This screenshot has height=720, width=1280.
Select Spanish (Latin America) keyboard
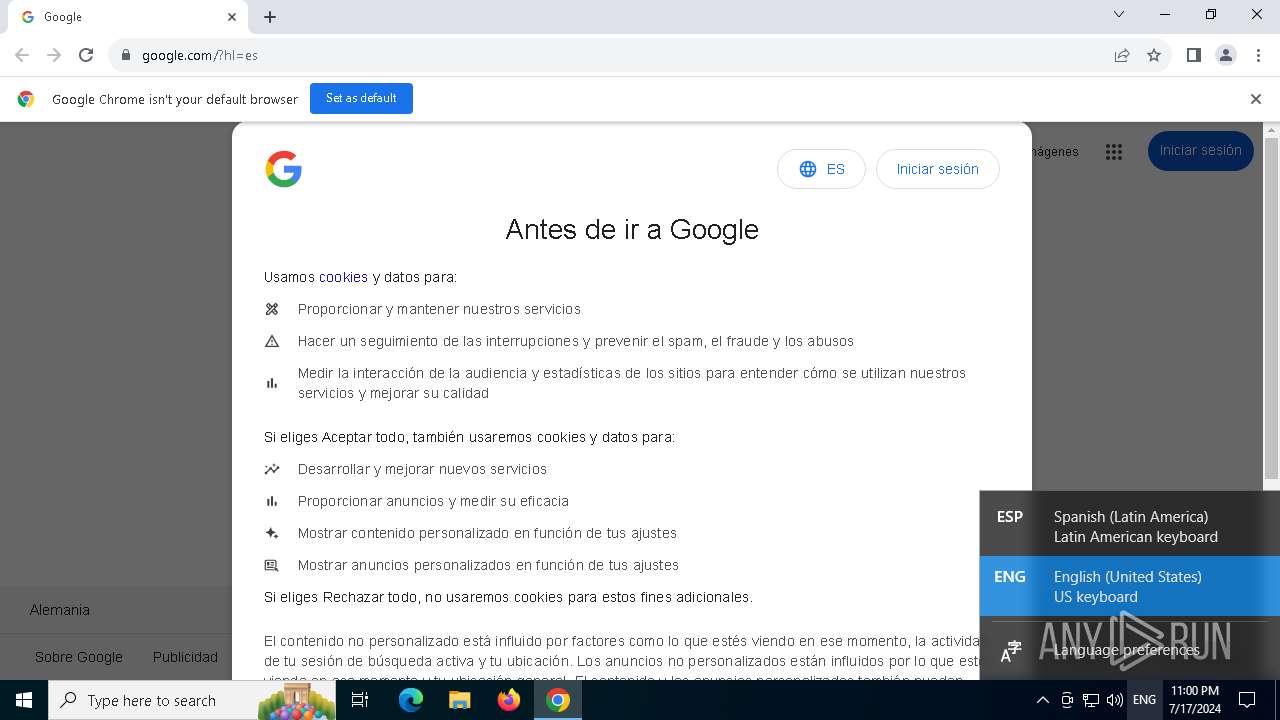(1130, 526)
